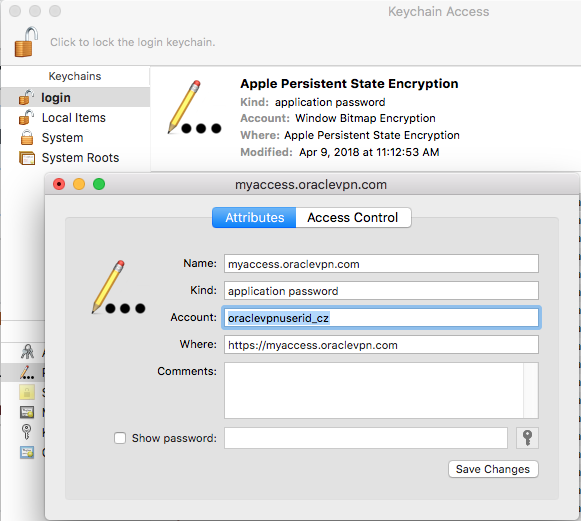Click the Keychains sidebar header
This screenshot has width=581, height=521.
(75, 76)
